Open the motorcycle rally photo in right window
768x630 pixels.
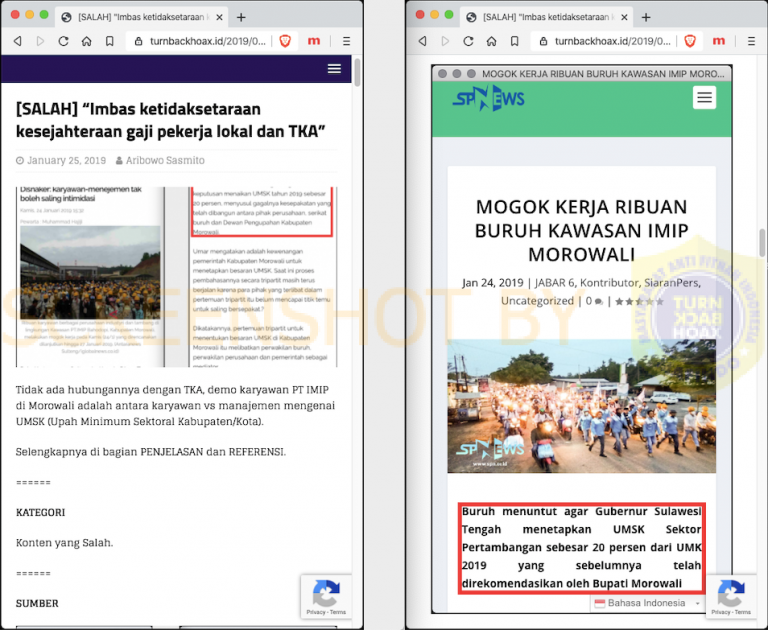tap(581, 406)
